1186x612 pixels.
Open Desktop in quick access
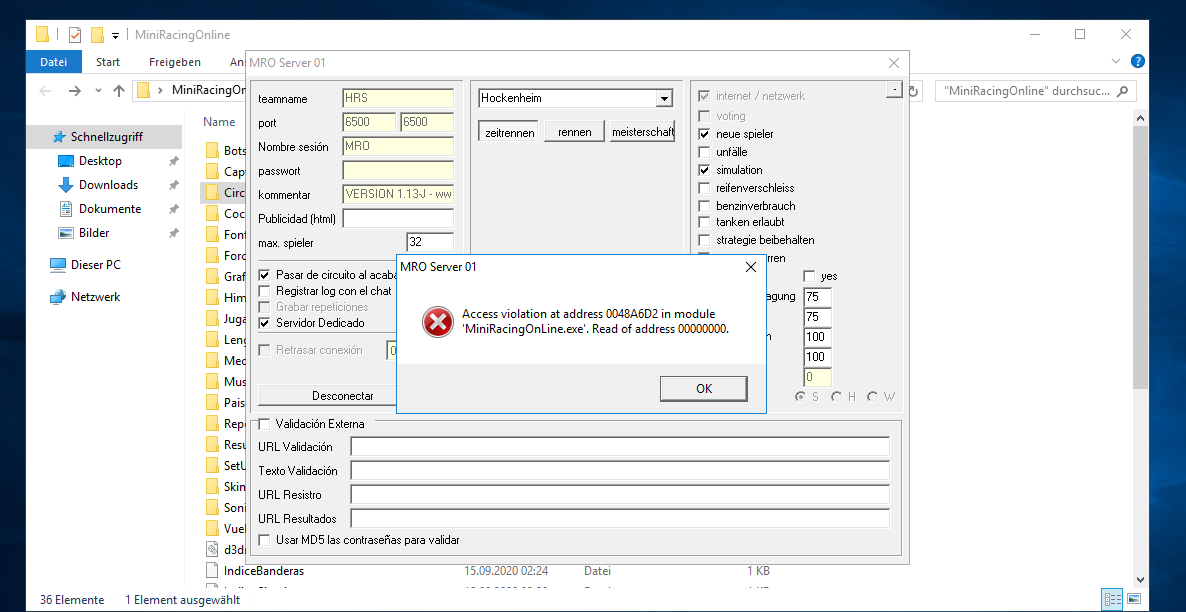[x=100, y=161]
